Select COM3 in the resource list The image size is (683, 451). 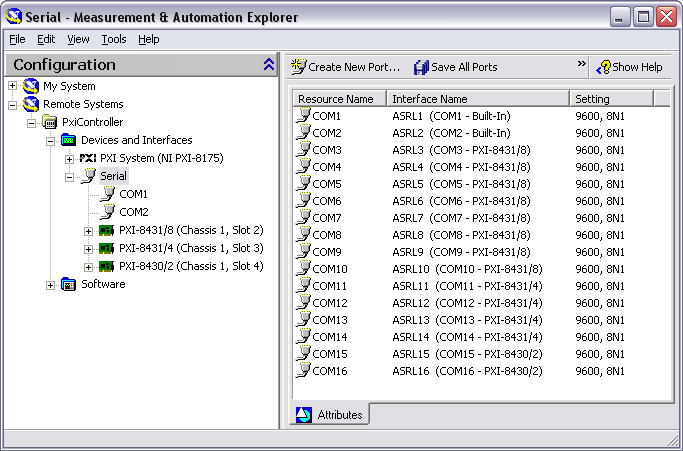327,150
